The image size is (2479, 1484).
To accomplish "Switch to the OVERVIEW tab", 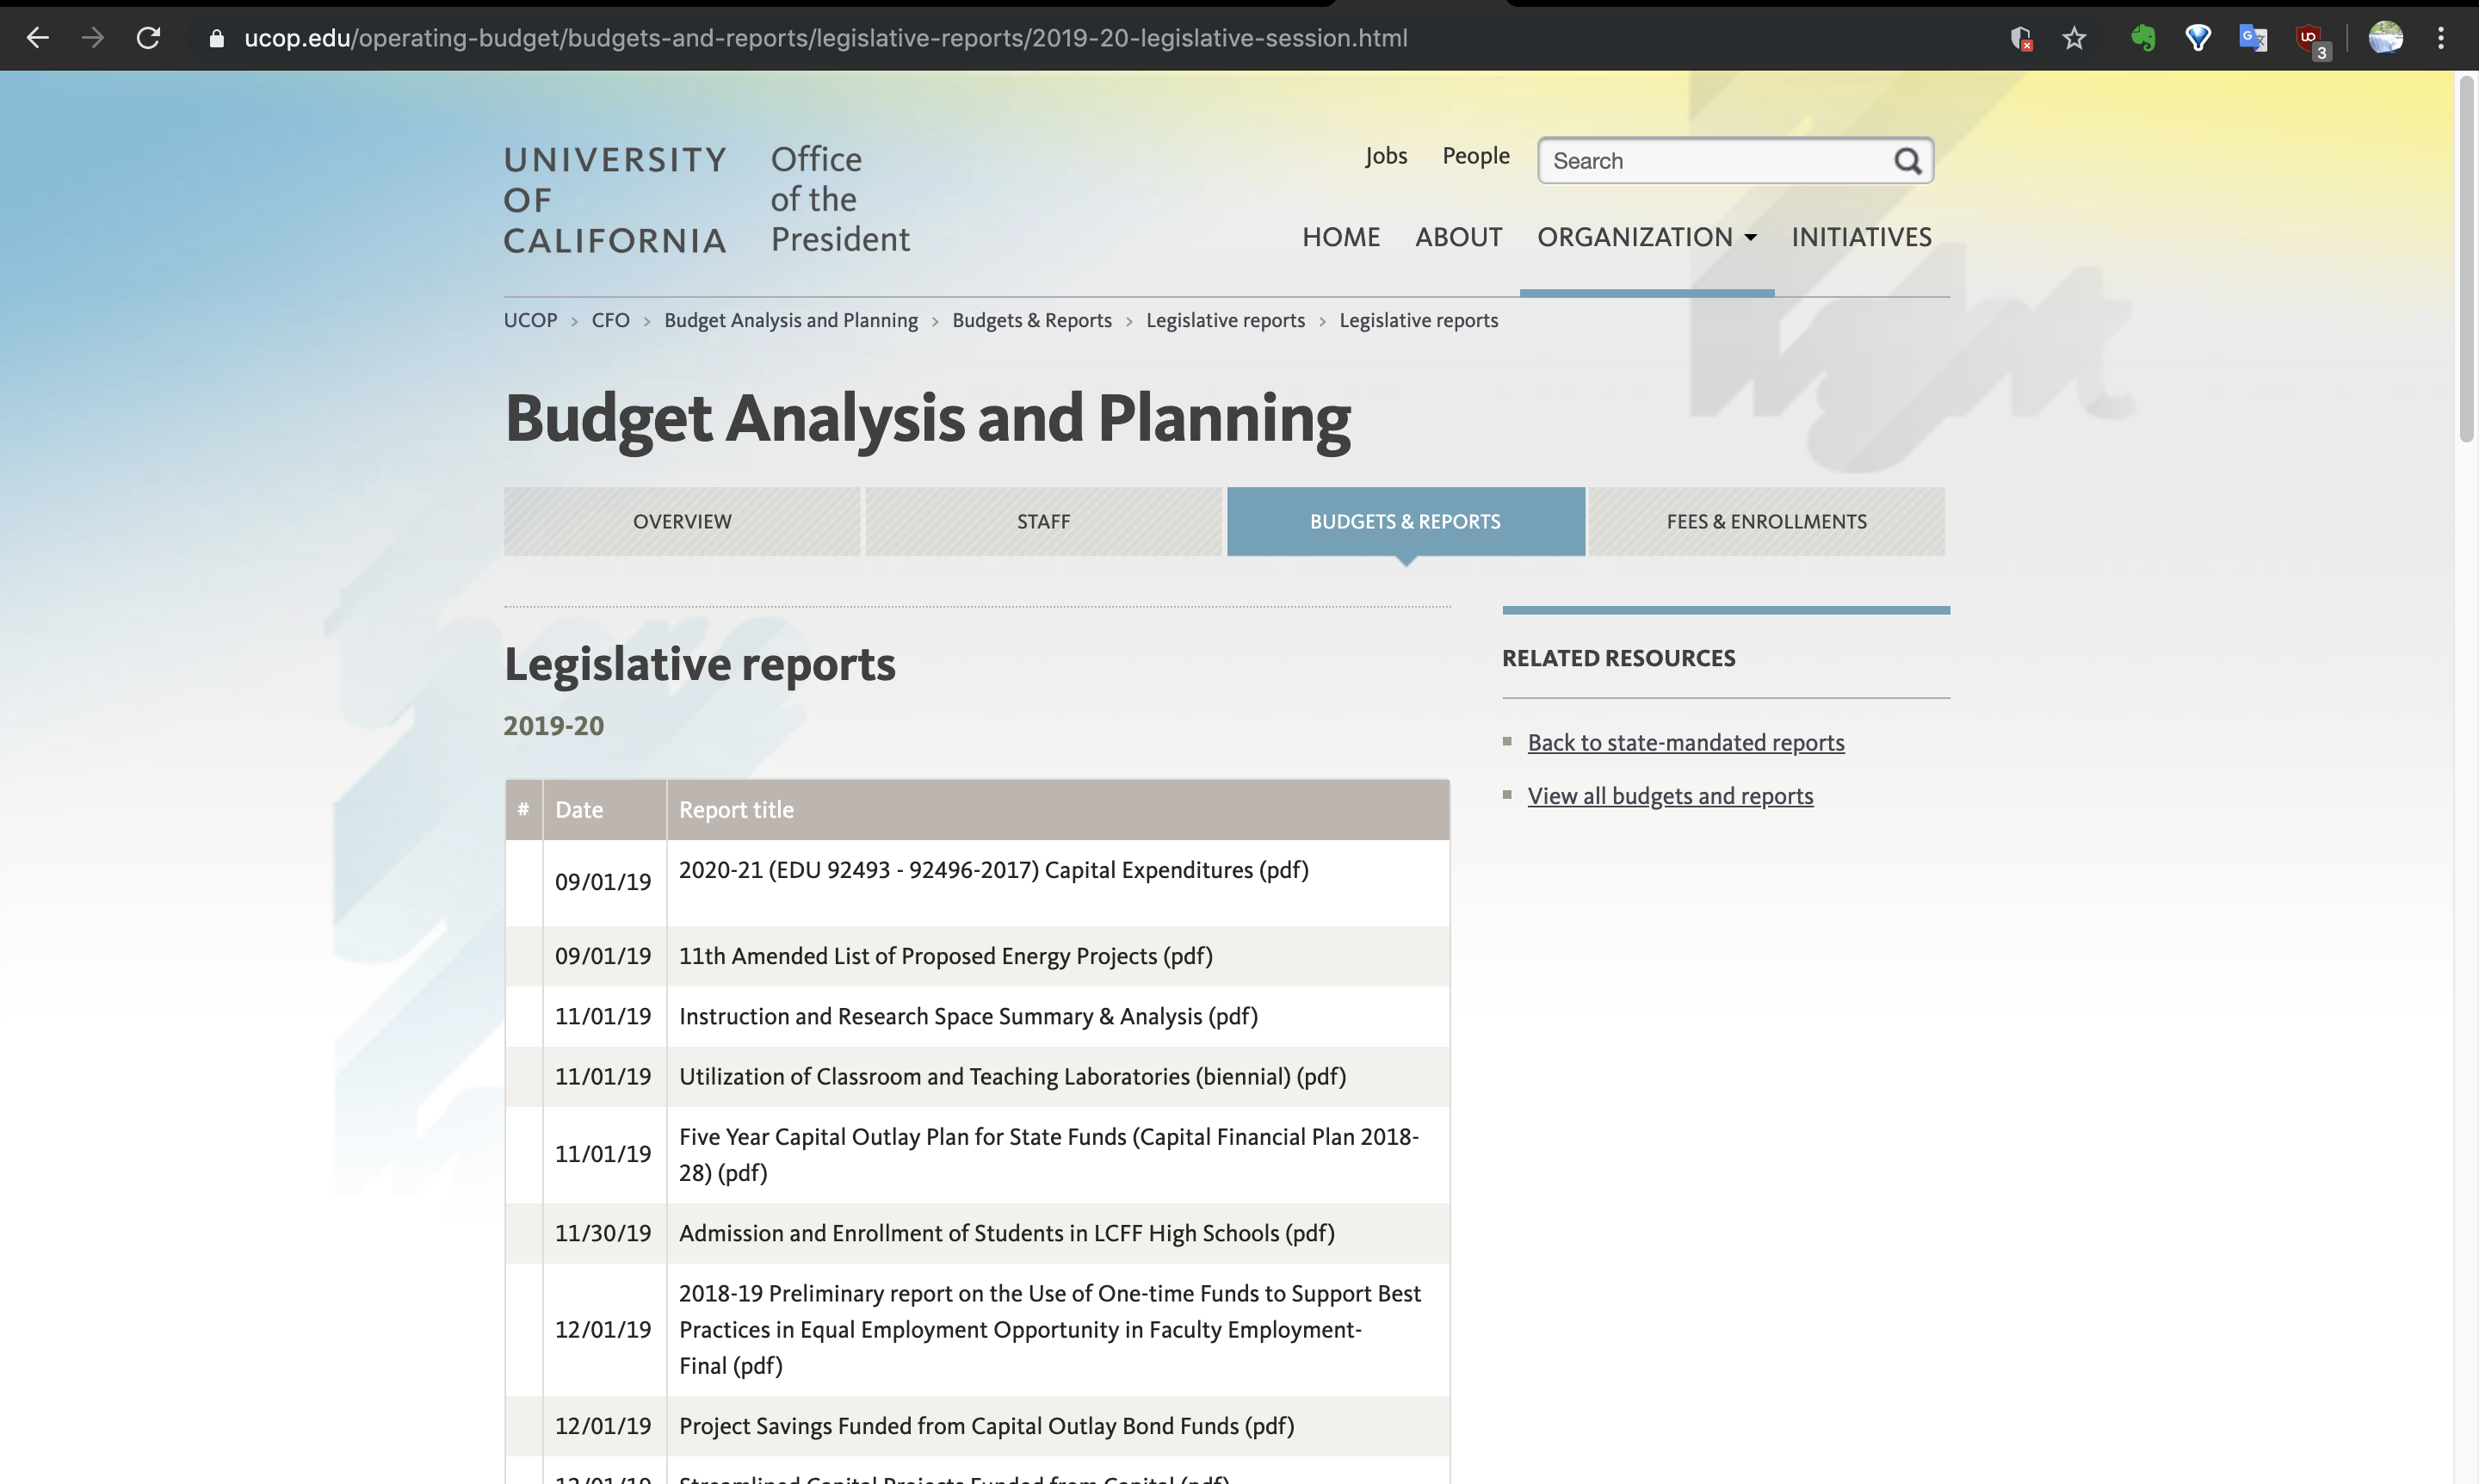I will point(682,521).
